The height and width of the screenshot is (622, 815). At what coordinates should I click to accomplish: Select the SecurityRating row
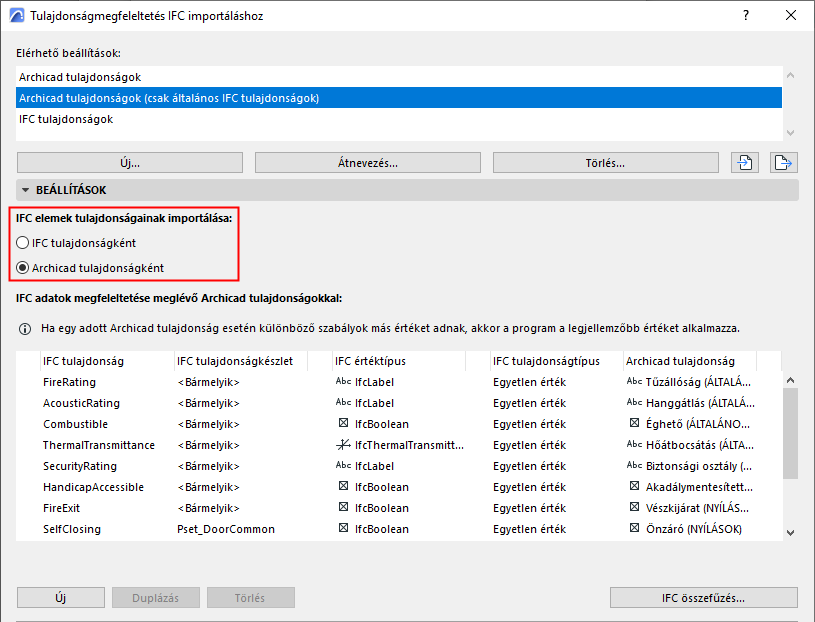click(399, 466)
